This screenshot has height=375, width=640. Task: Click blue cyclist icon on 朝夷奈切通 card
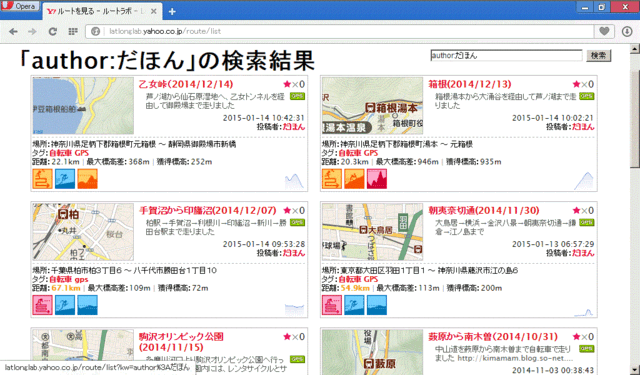[354, 305]
